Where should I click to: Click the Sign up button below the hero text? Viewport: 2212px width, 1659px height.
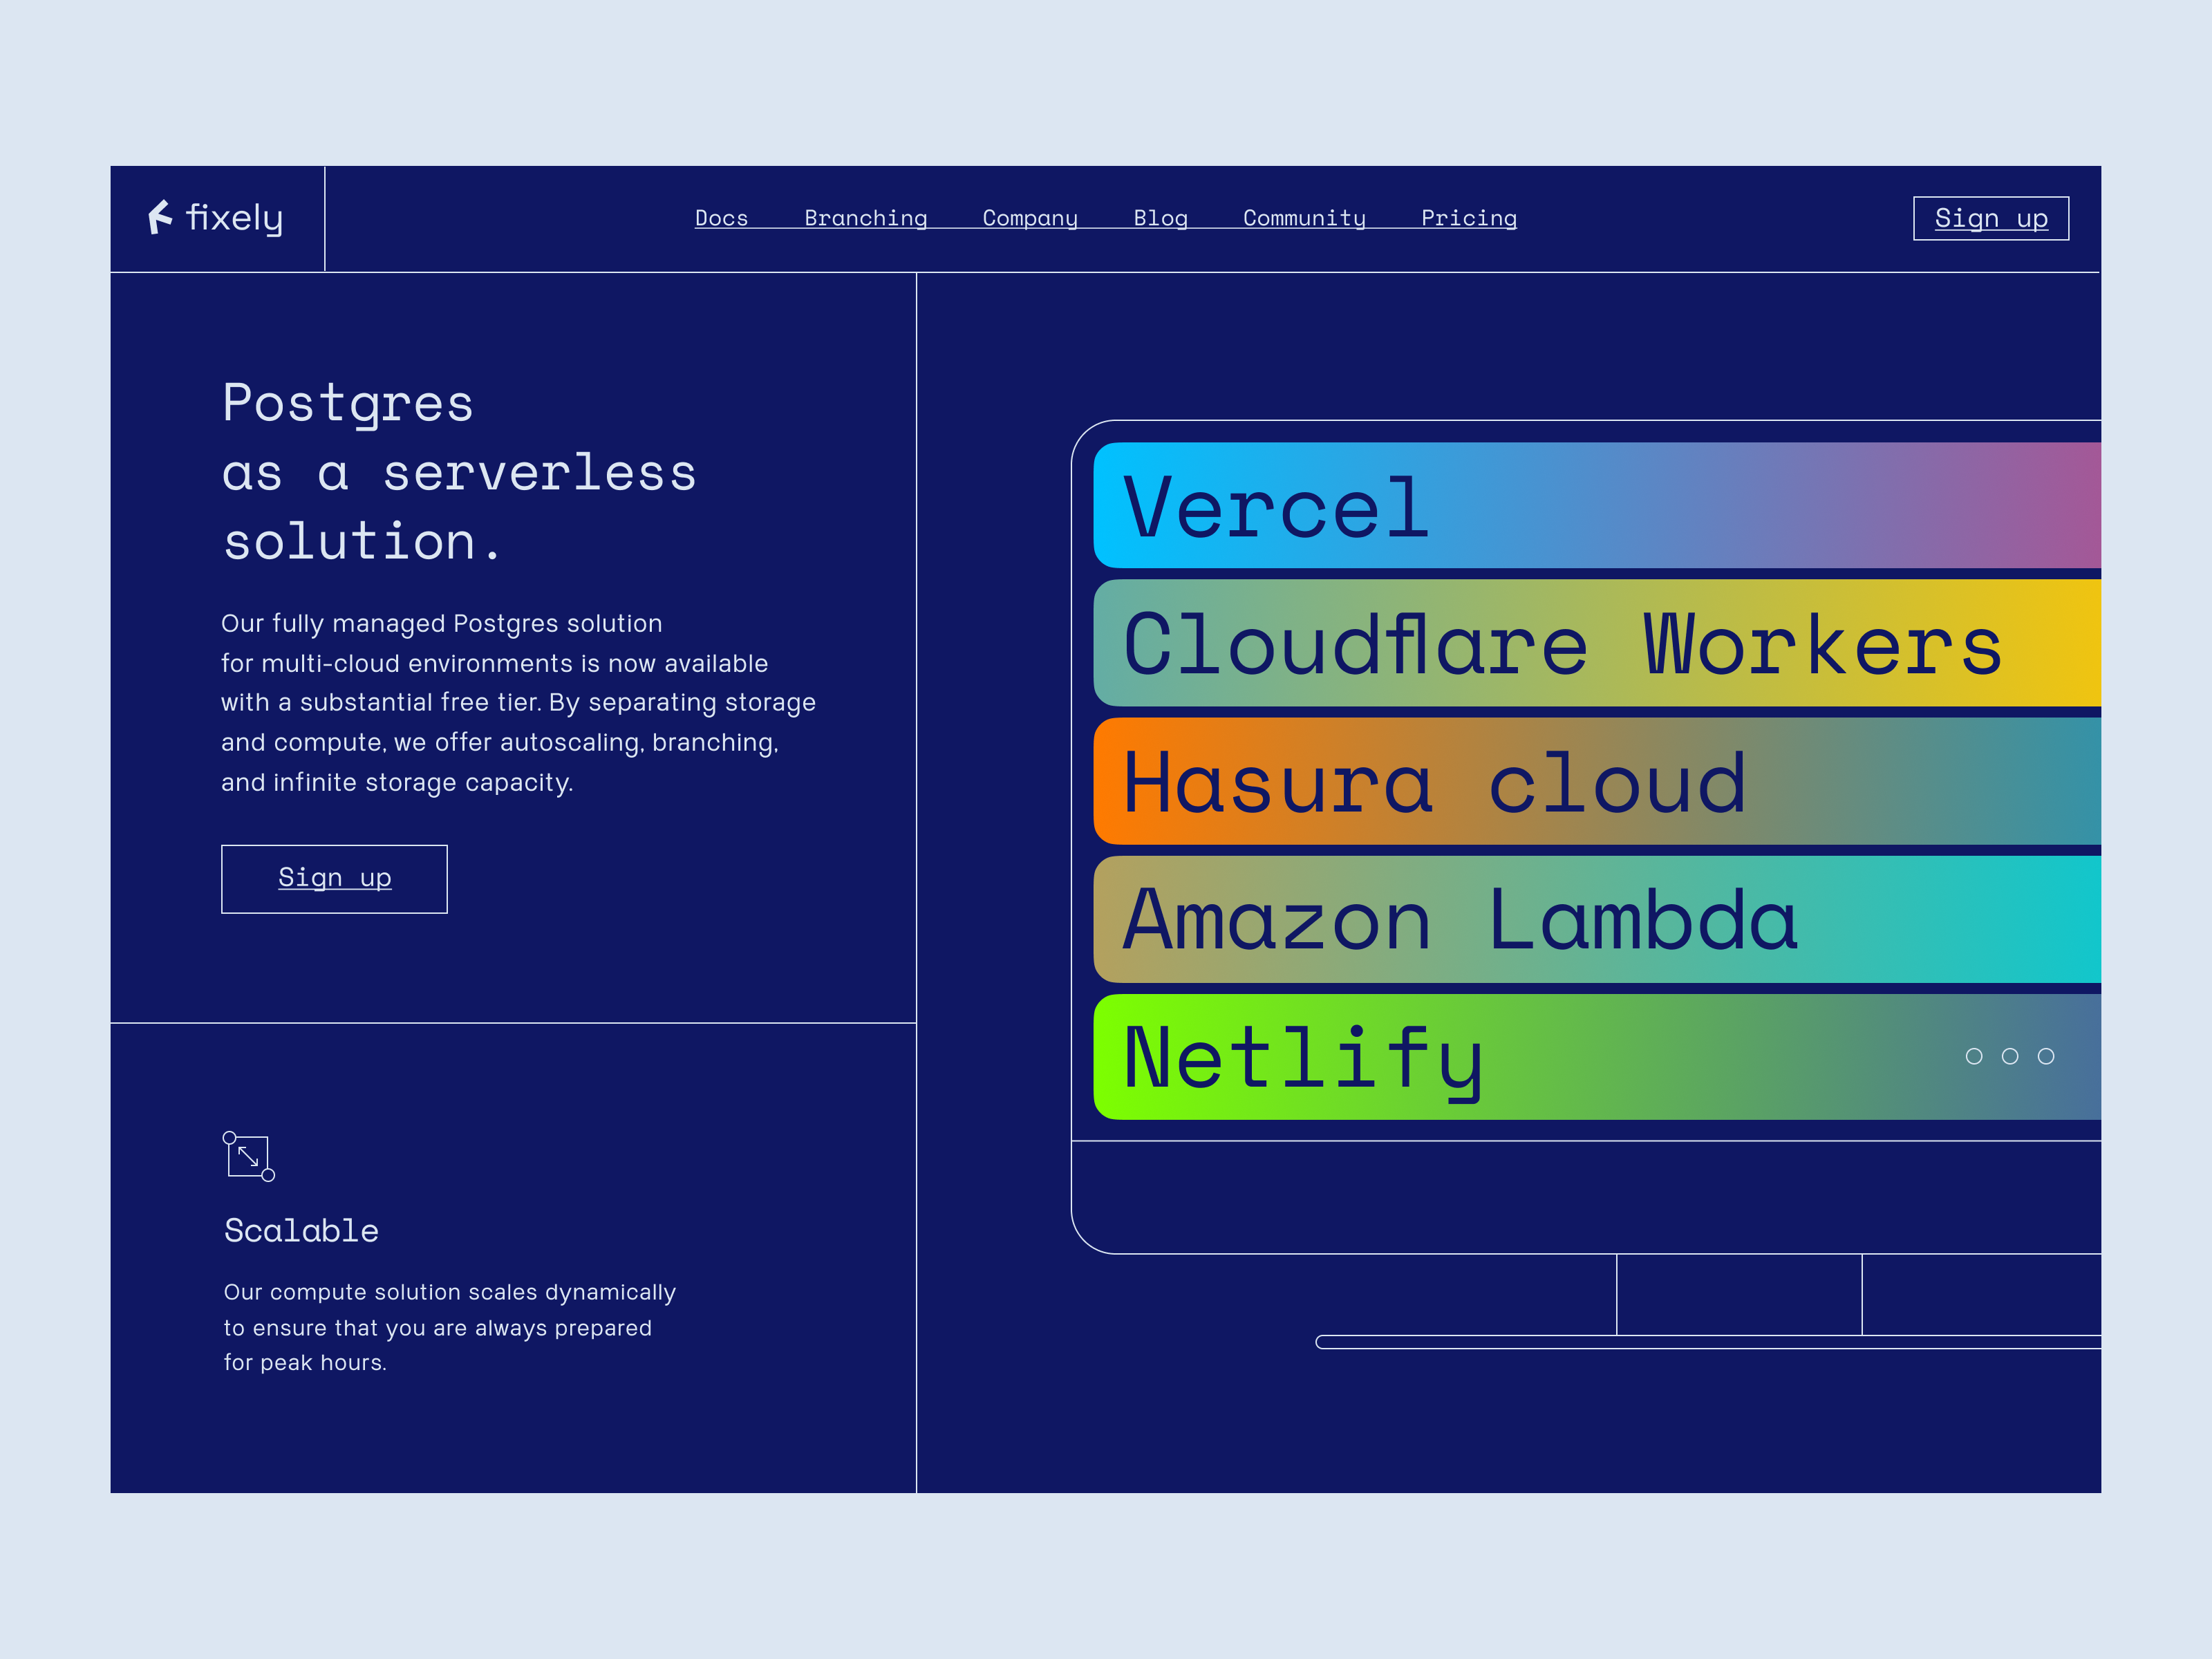click(334, 878)
